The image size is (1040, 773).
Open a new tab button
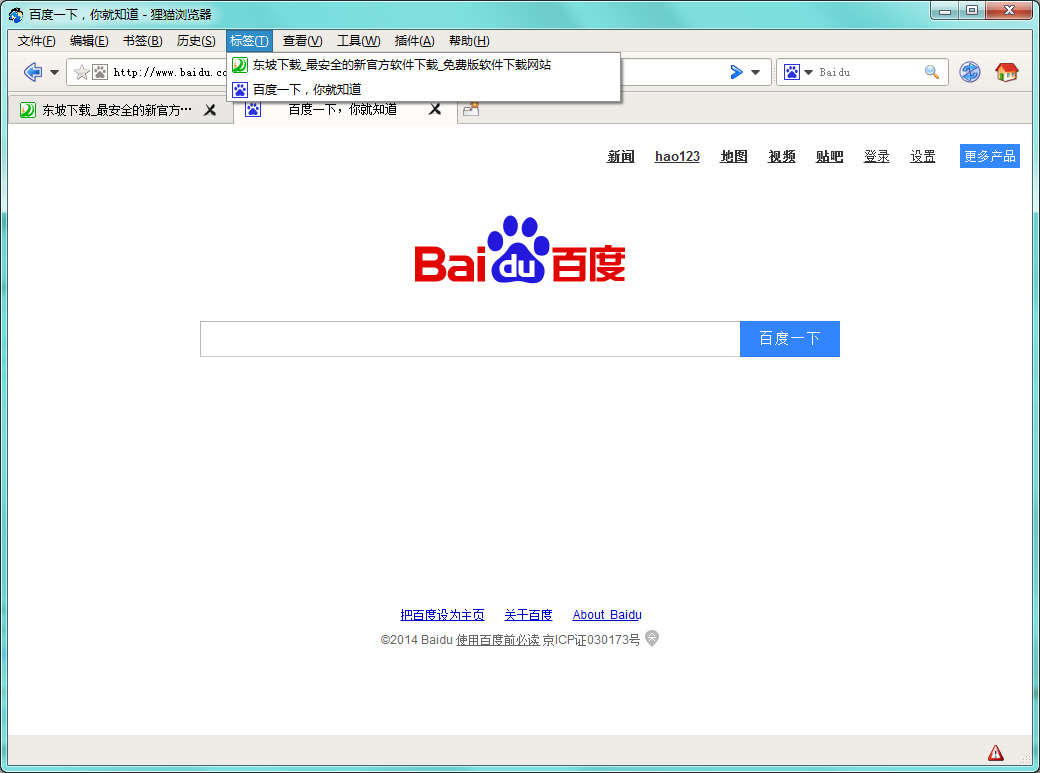click(471, 109)
